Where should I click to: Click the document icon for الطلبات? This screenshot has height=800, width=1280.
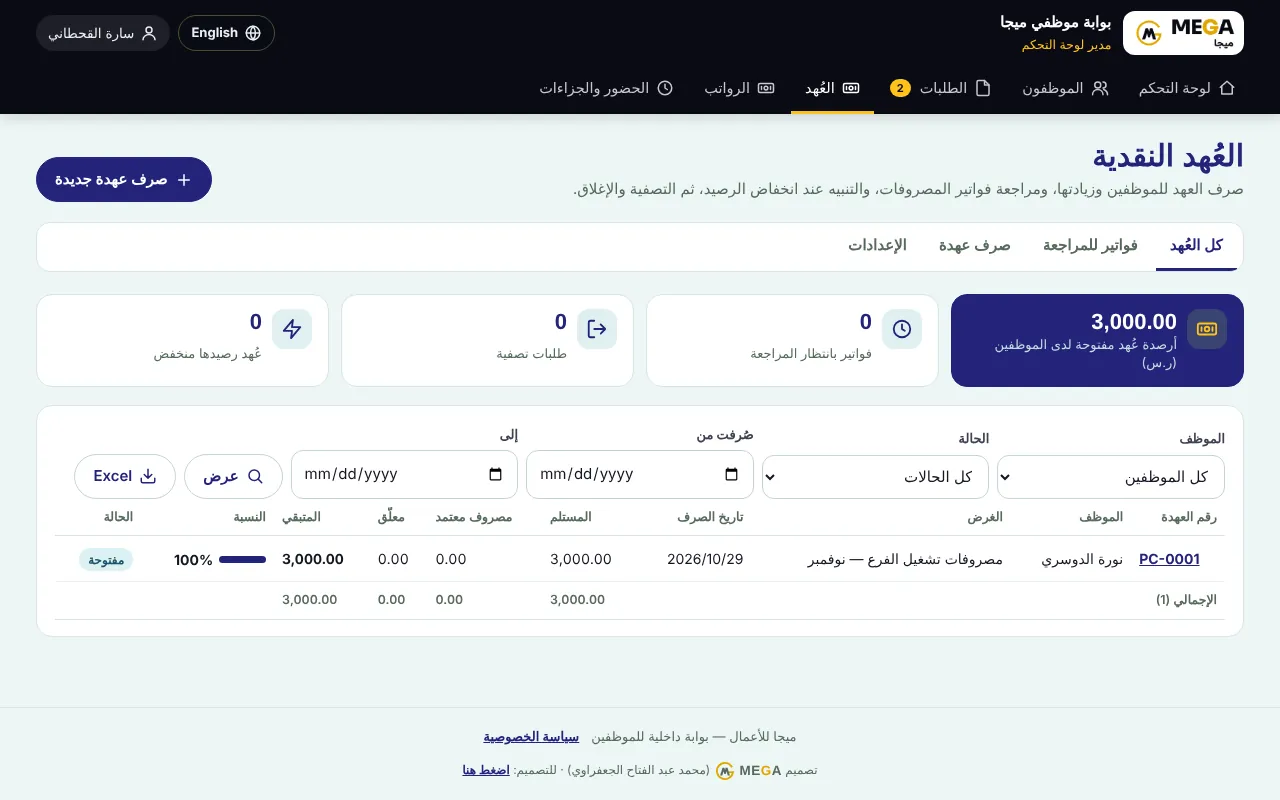[983, 88]
